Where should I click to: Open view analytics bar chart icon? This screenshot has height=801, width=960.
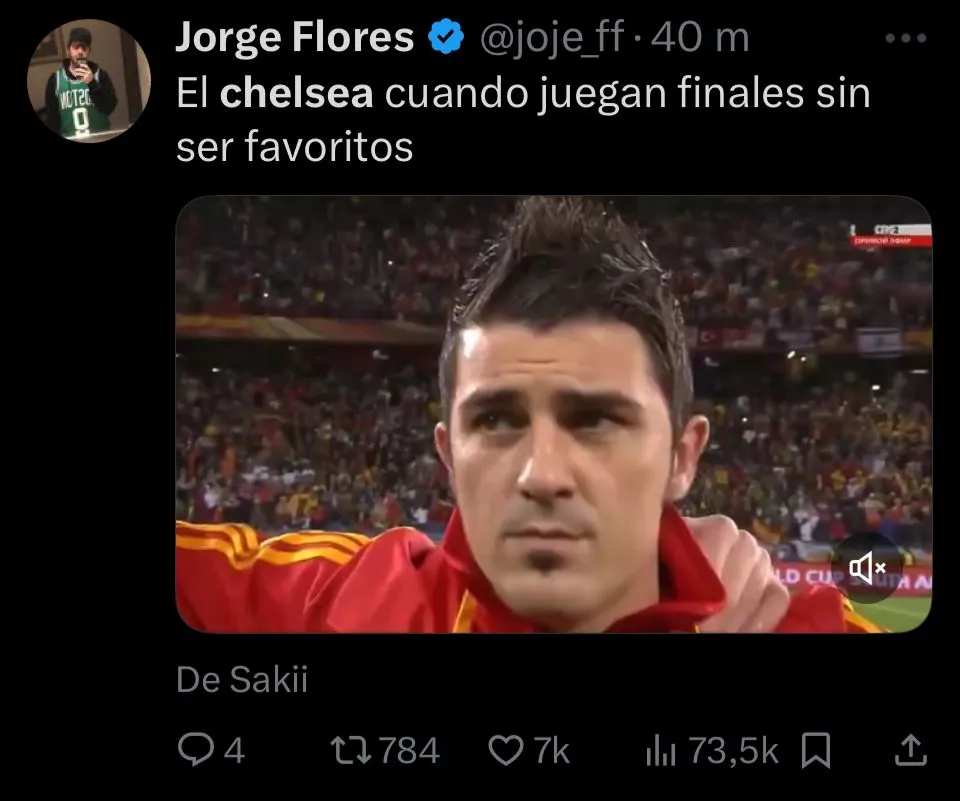661,751
